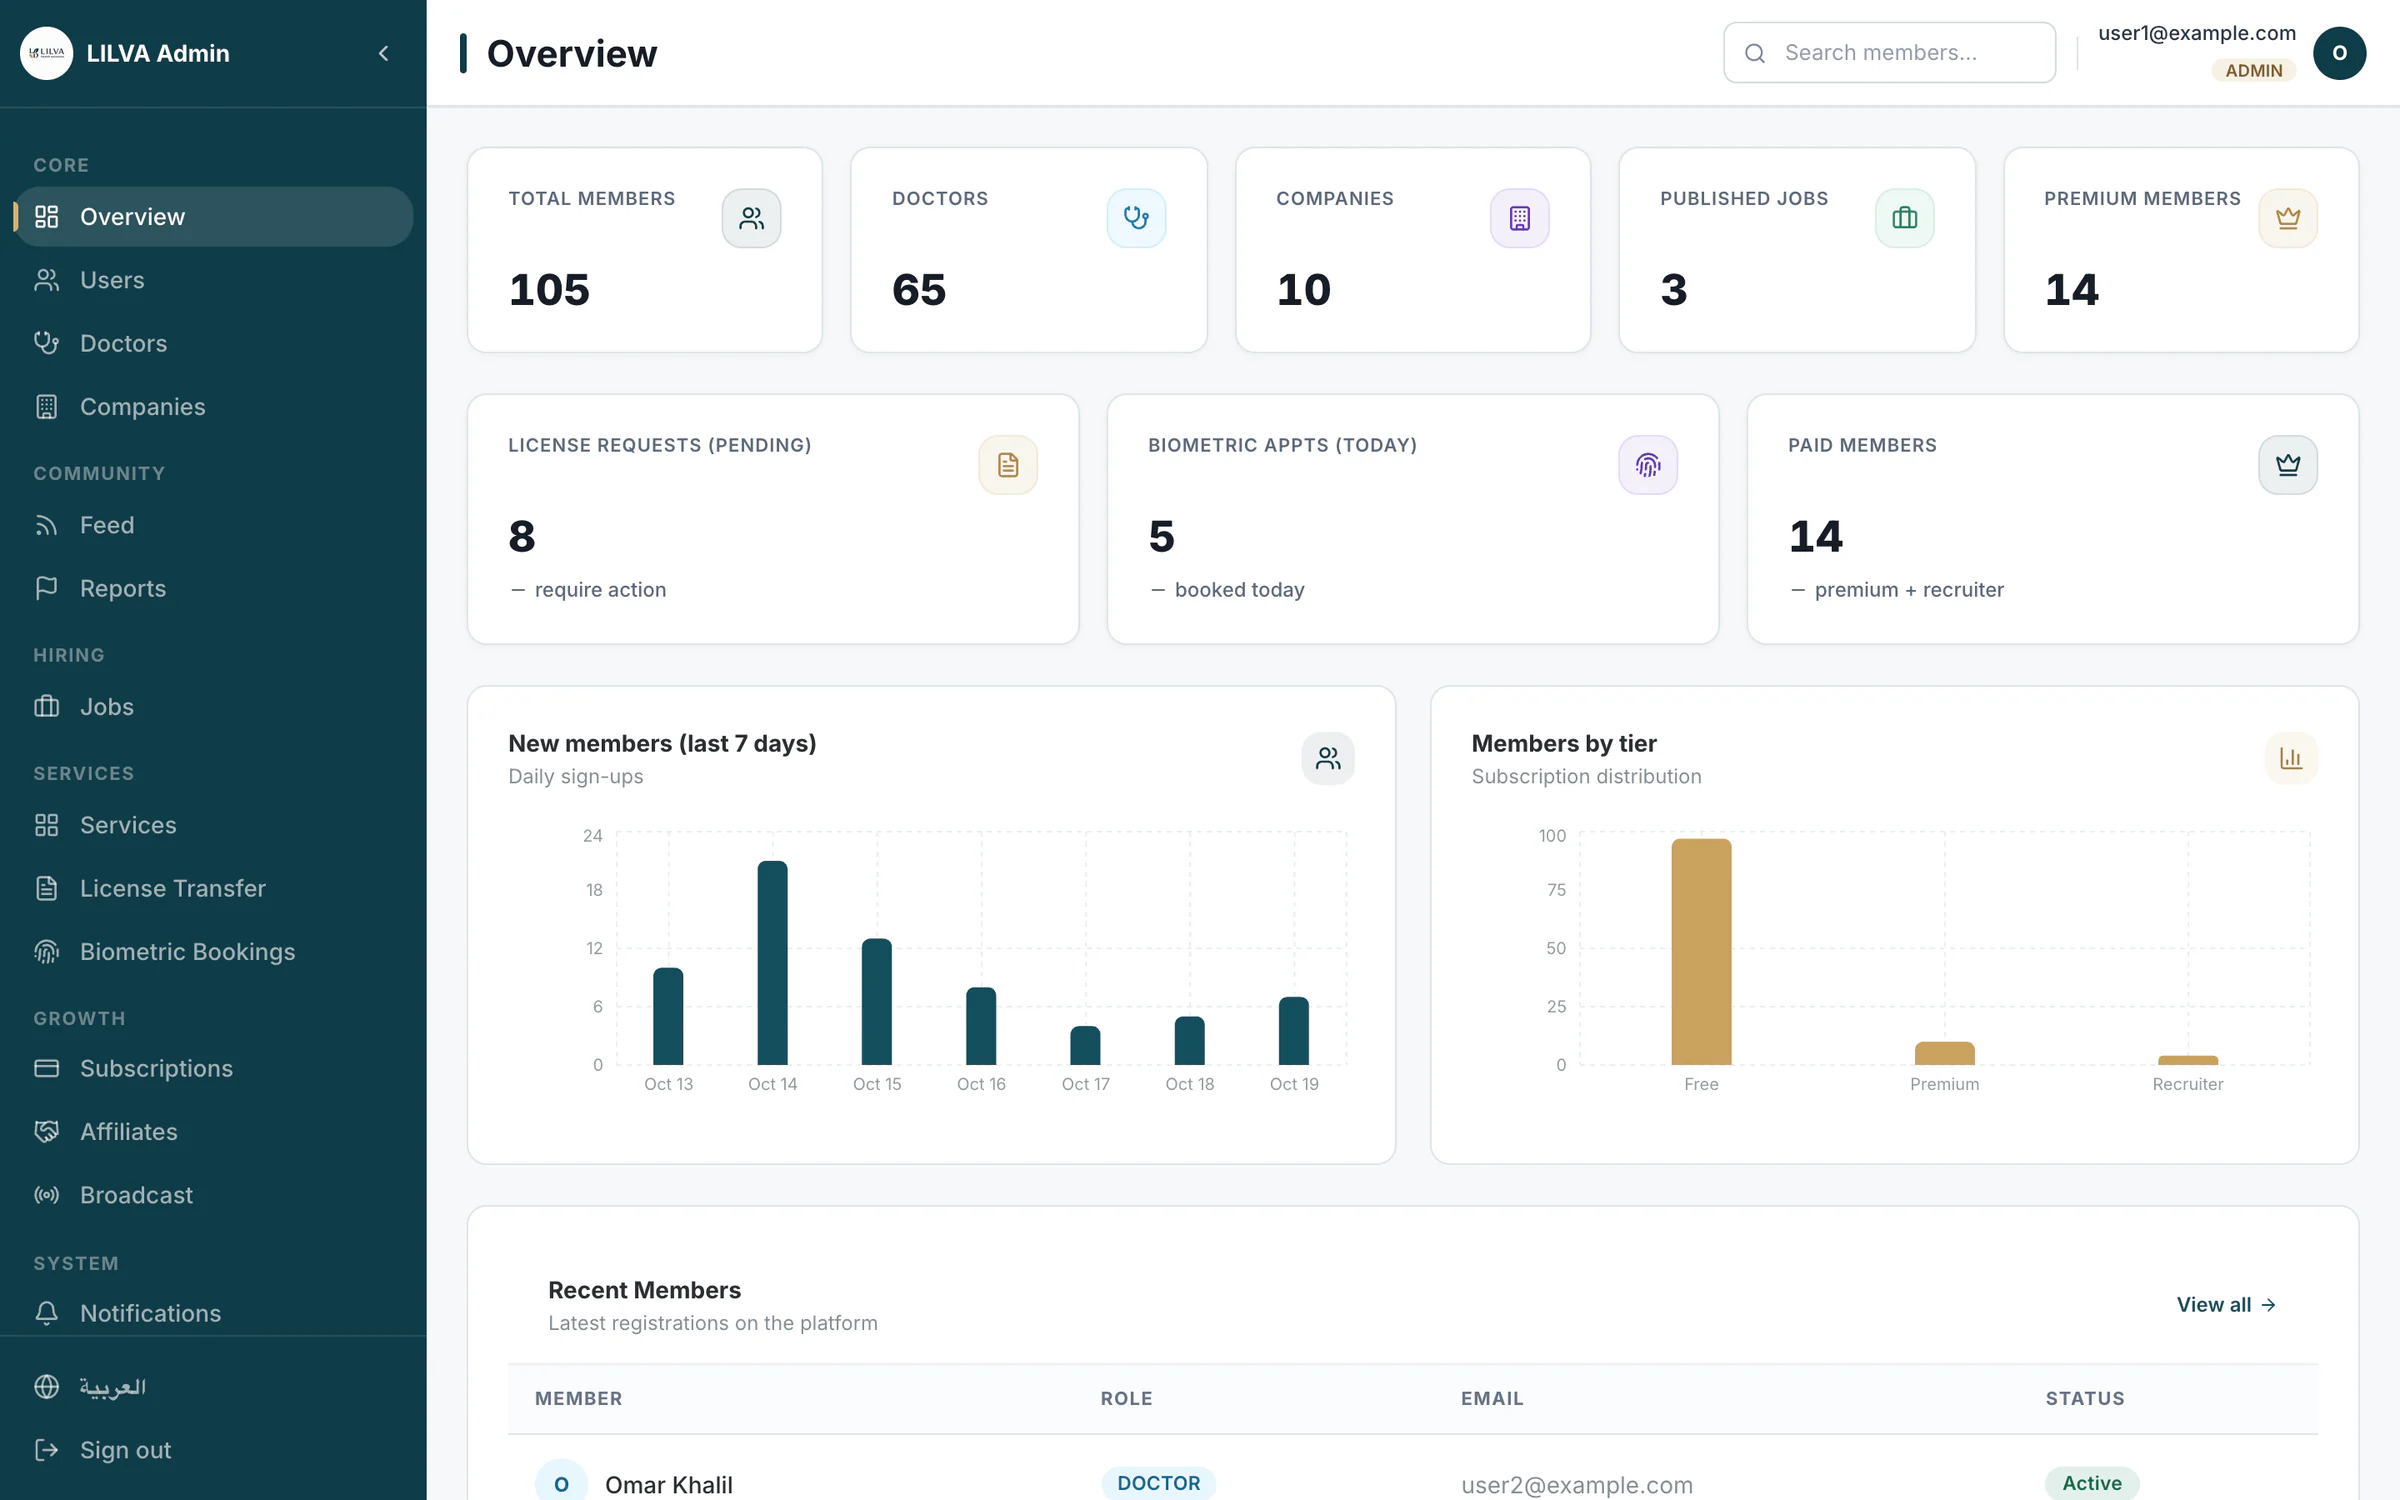Go to Jobs under Hiring
This screenshot has height=1500, width=2400.
[213, 707]
